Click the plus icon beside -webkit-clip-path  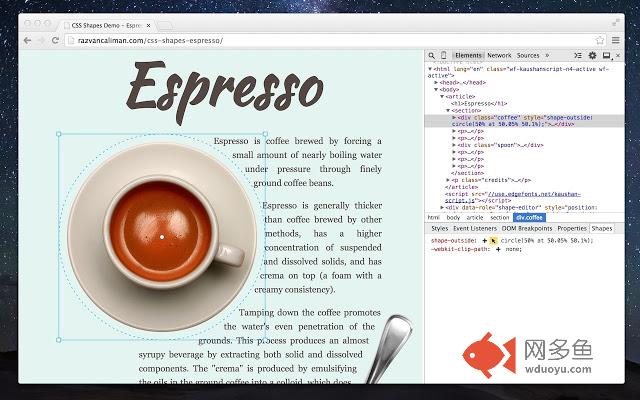[x=498, y=249]
